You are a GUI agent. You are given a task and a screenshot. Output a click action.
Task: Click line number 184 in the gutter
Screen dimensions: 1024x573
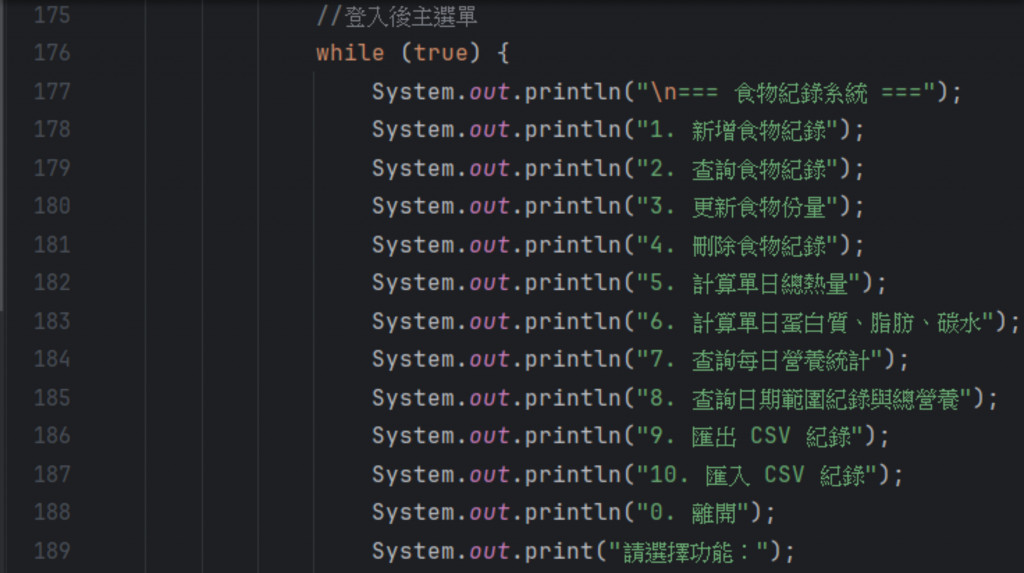(52, 359)
